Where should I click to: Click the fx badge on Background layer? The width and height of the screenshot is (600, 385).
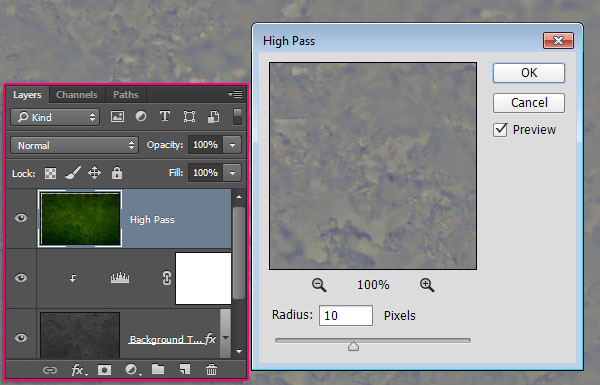210,339
